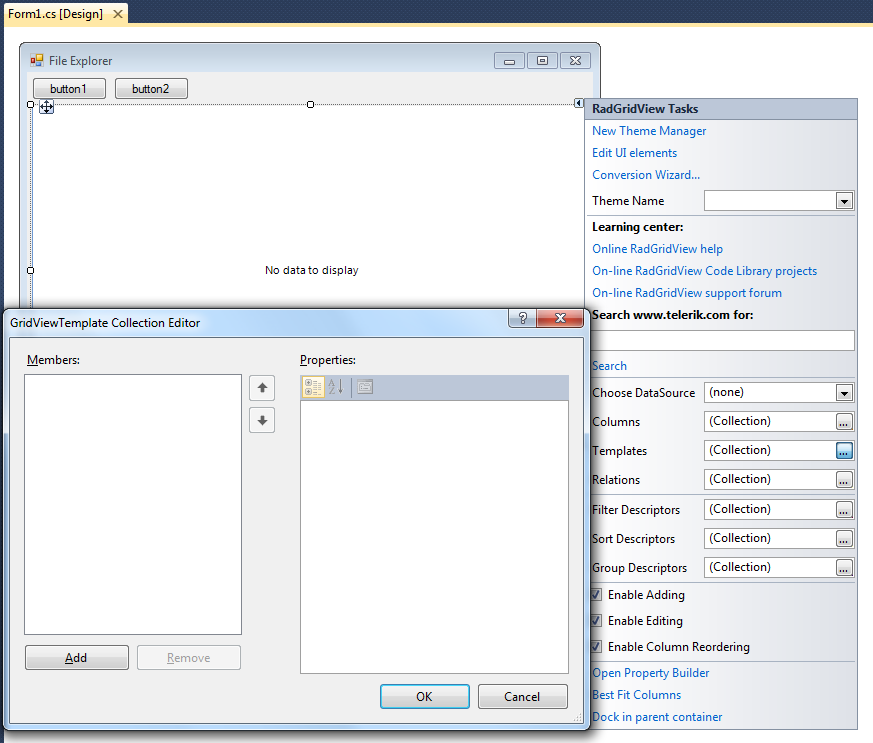Open Property Pages icon in properties toolbar
The height and width of the screenshot is (743, 873).
[x=365, y=387]
